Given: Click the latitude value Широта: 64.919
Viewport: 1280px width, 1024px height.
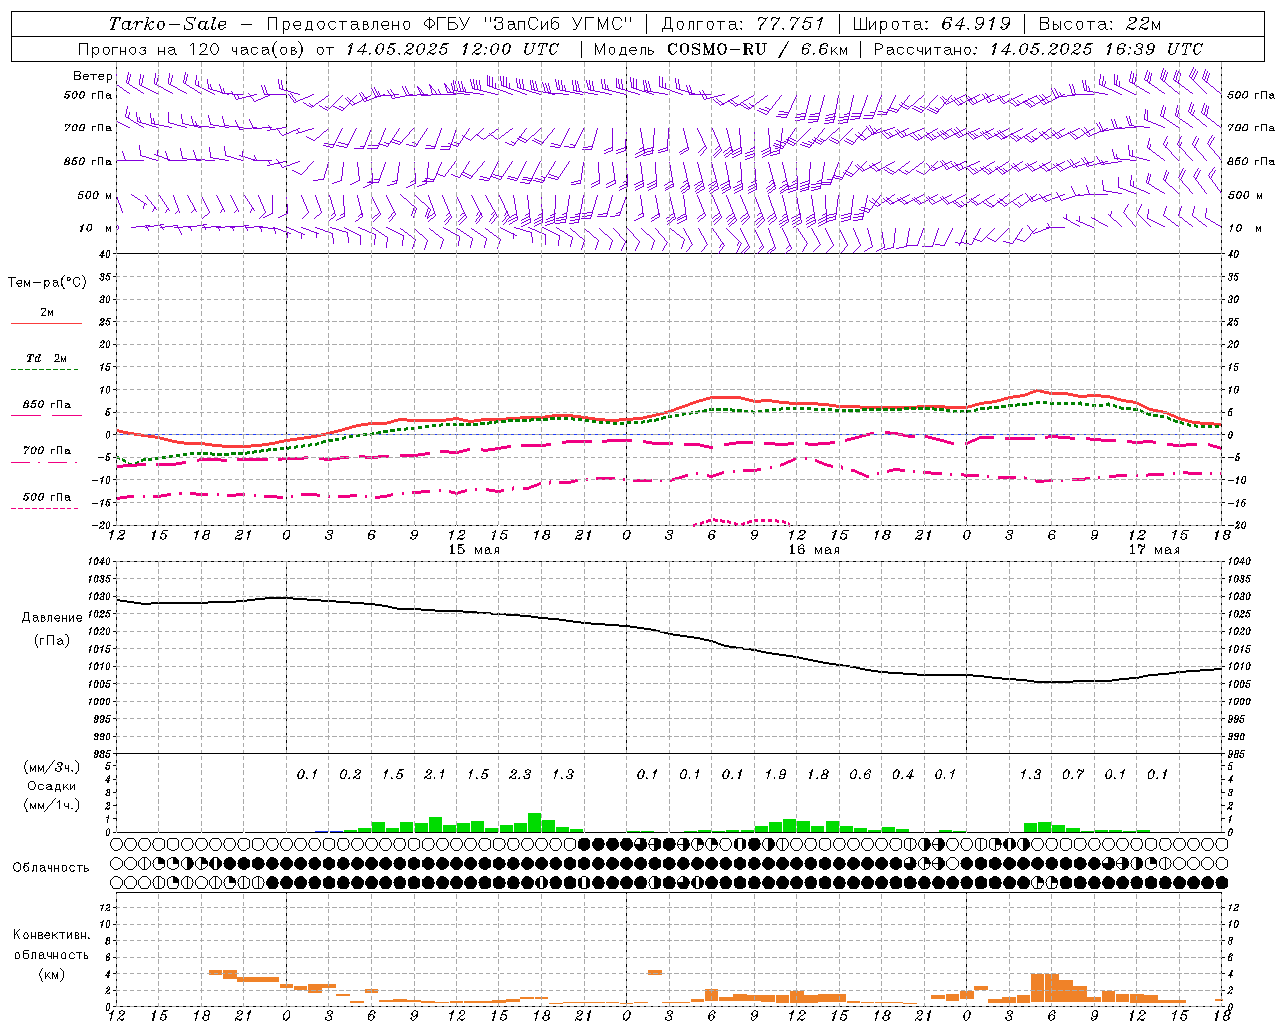Looking at the screenshot, I should (932, 24).
